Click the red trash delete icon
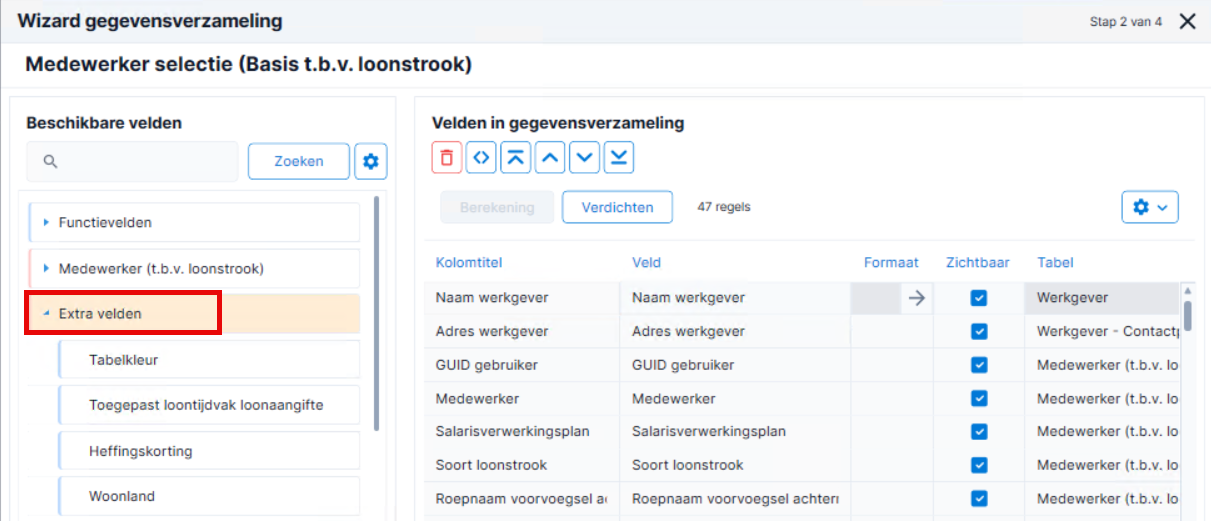 coord(447,158)
